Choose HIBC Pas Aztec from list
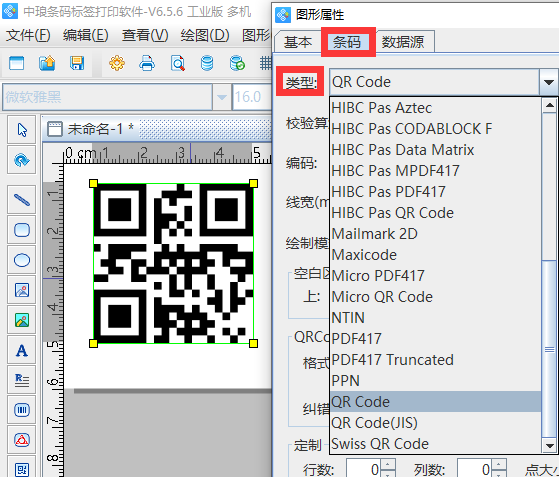The height and width of the screenshot is (477, 559). pos(435,108)
